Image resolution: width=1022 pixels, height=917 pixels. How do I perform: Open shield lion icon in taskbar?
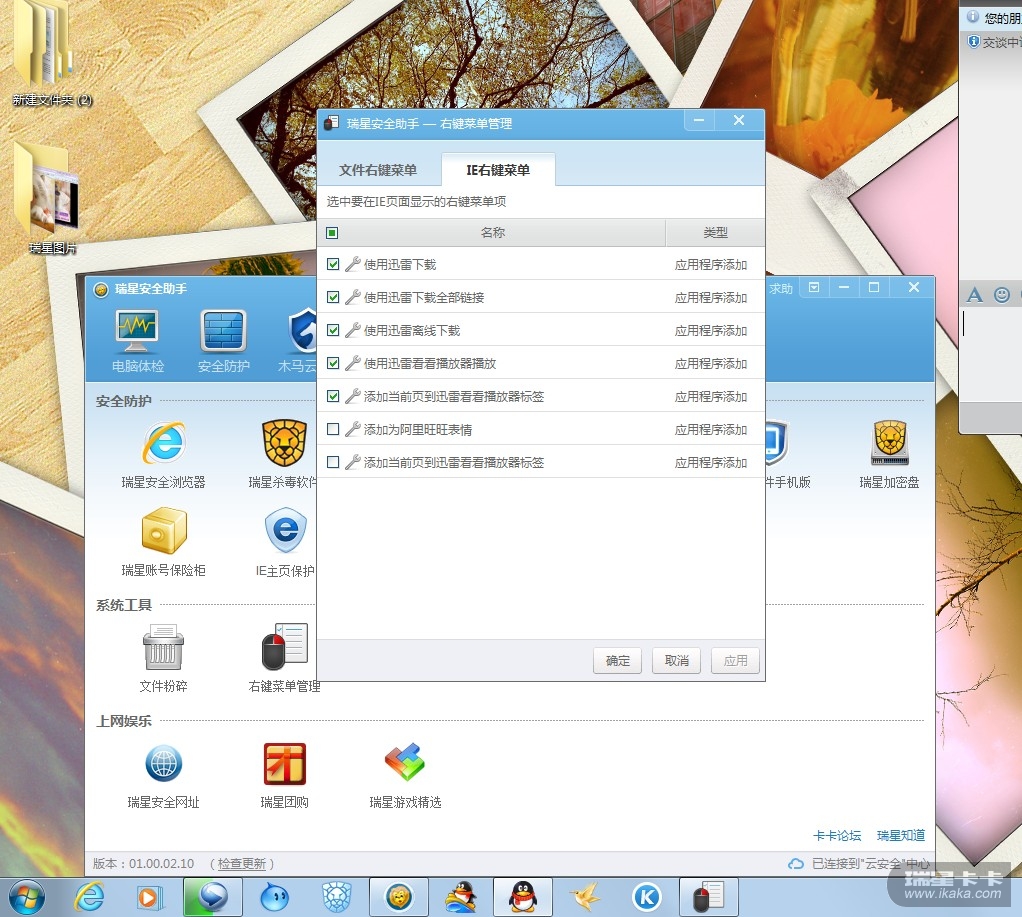coord(337,897)
